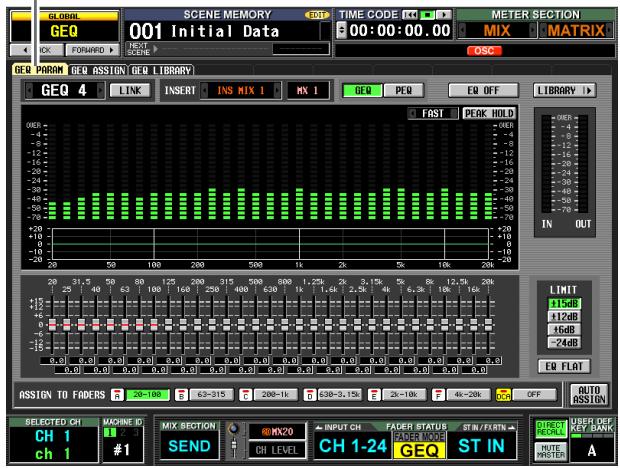The height and width of the screenshot is (468, 620).
Task: Select the -24dB limit option
Action: coord(564,343)
